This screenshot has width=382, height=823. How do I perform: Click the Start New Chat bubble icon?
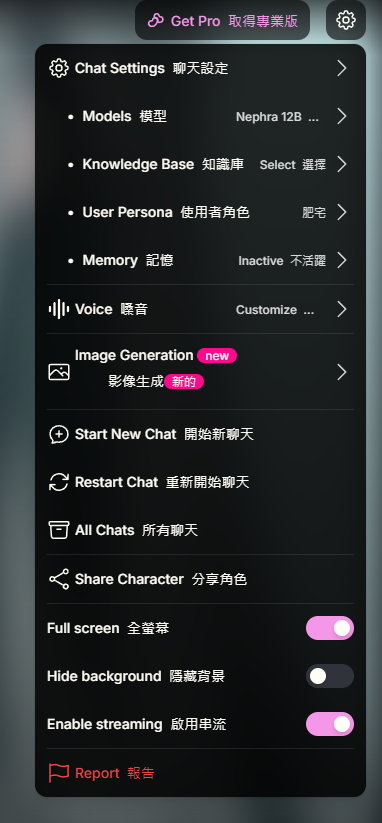(x=59, y=435)
